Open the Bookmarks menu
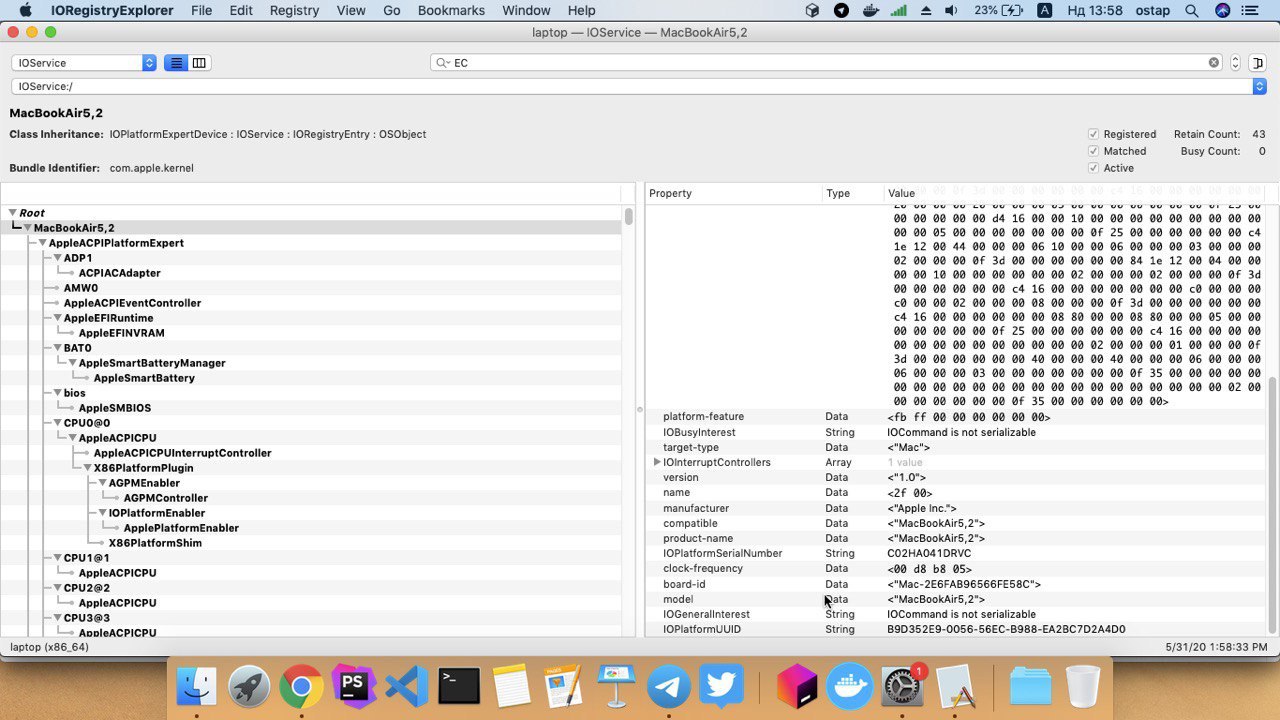The height and width of the screenshot is (720, 1280). tap(452, 10)
